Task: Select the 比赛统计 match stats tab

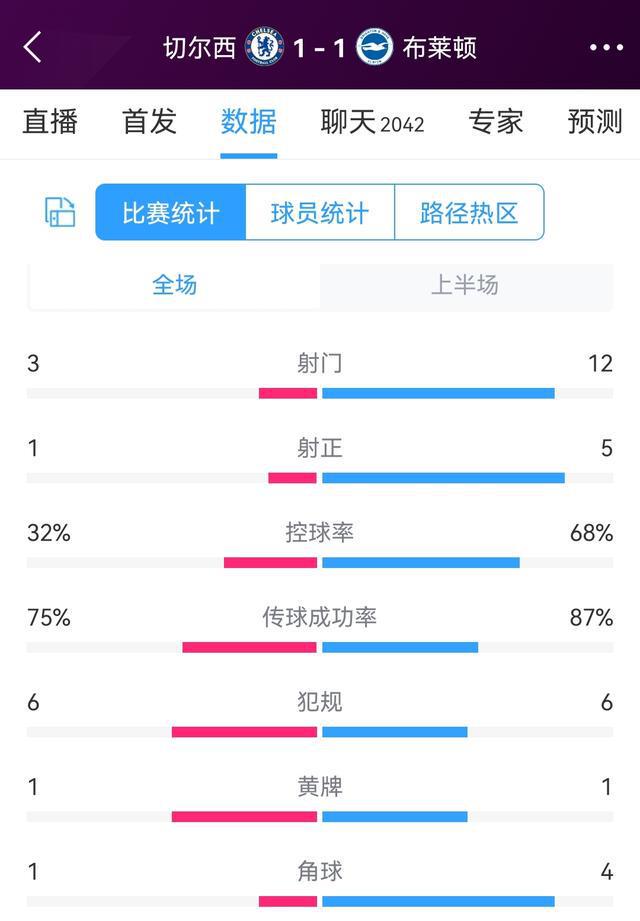Action: [168, 212]
